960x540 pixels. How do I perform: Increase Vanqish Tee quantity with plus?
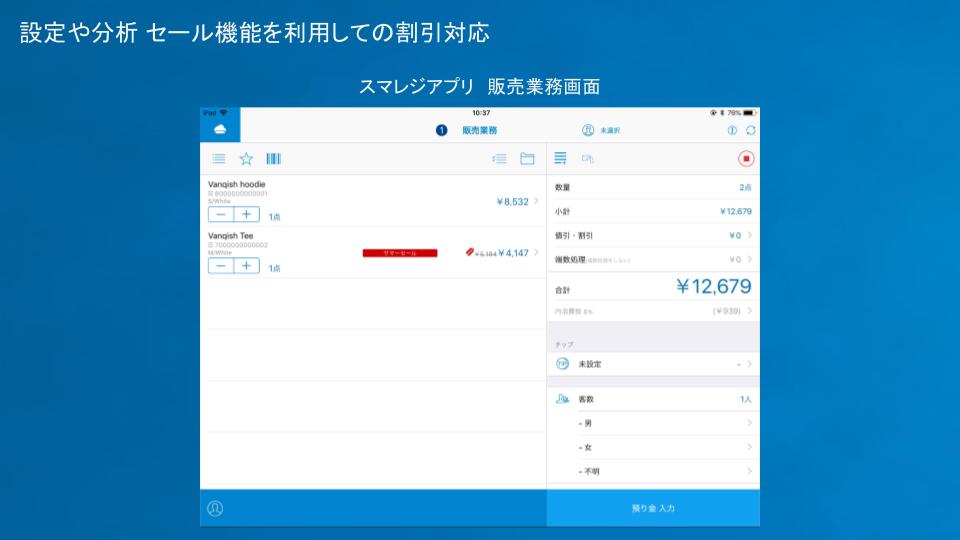[x=246, y=266]
